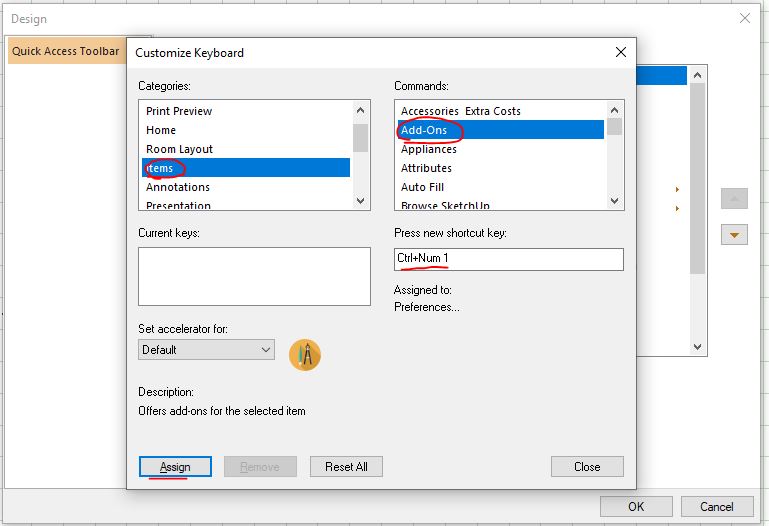The height and width of the screenshot is (526, 769).
Task: Open the Set accelerator for dropdown
Action: click(206, 350)
